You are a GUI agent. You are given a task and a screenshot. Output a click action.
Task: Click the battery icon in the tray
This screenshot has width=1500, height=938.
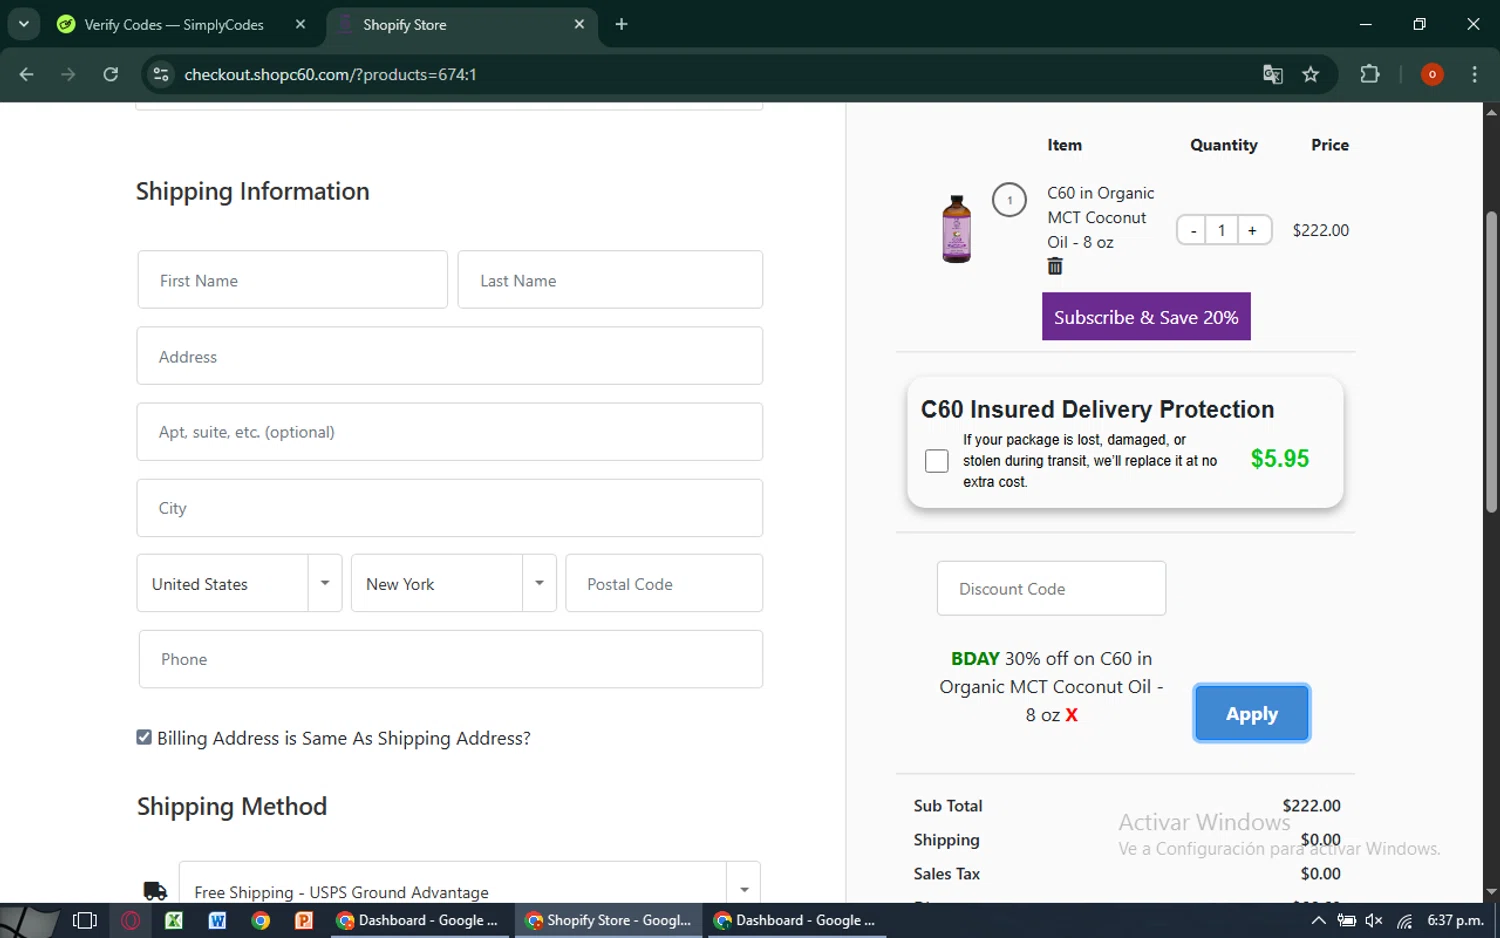(x=1347, y=921)
